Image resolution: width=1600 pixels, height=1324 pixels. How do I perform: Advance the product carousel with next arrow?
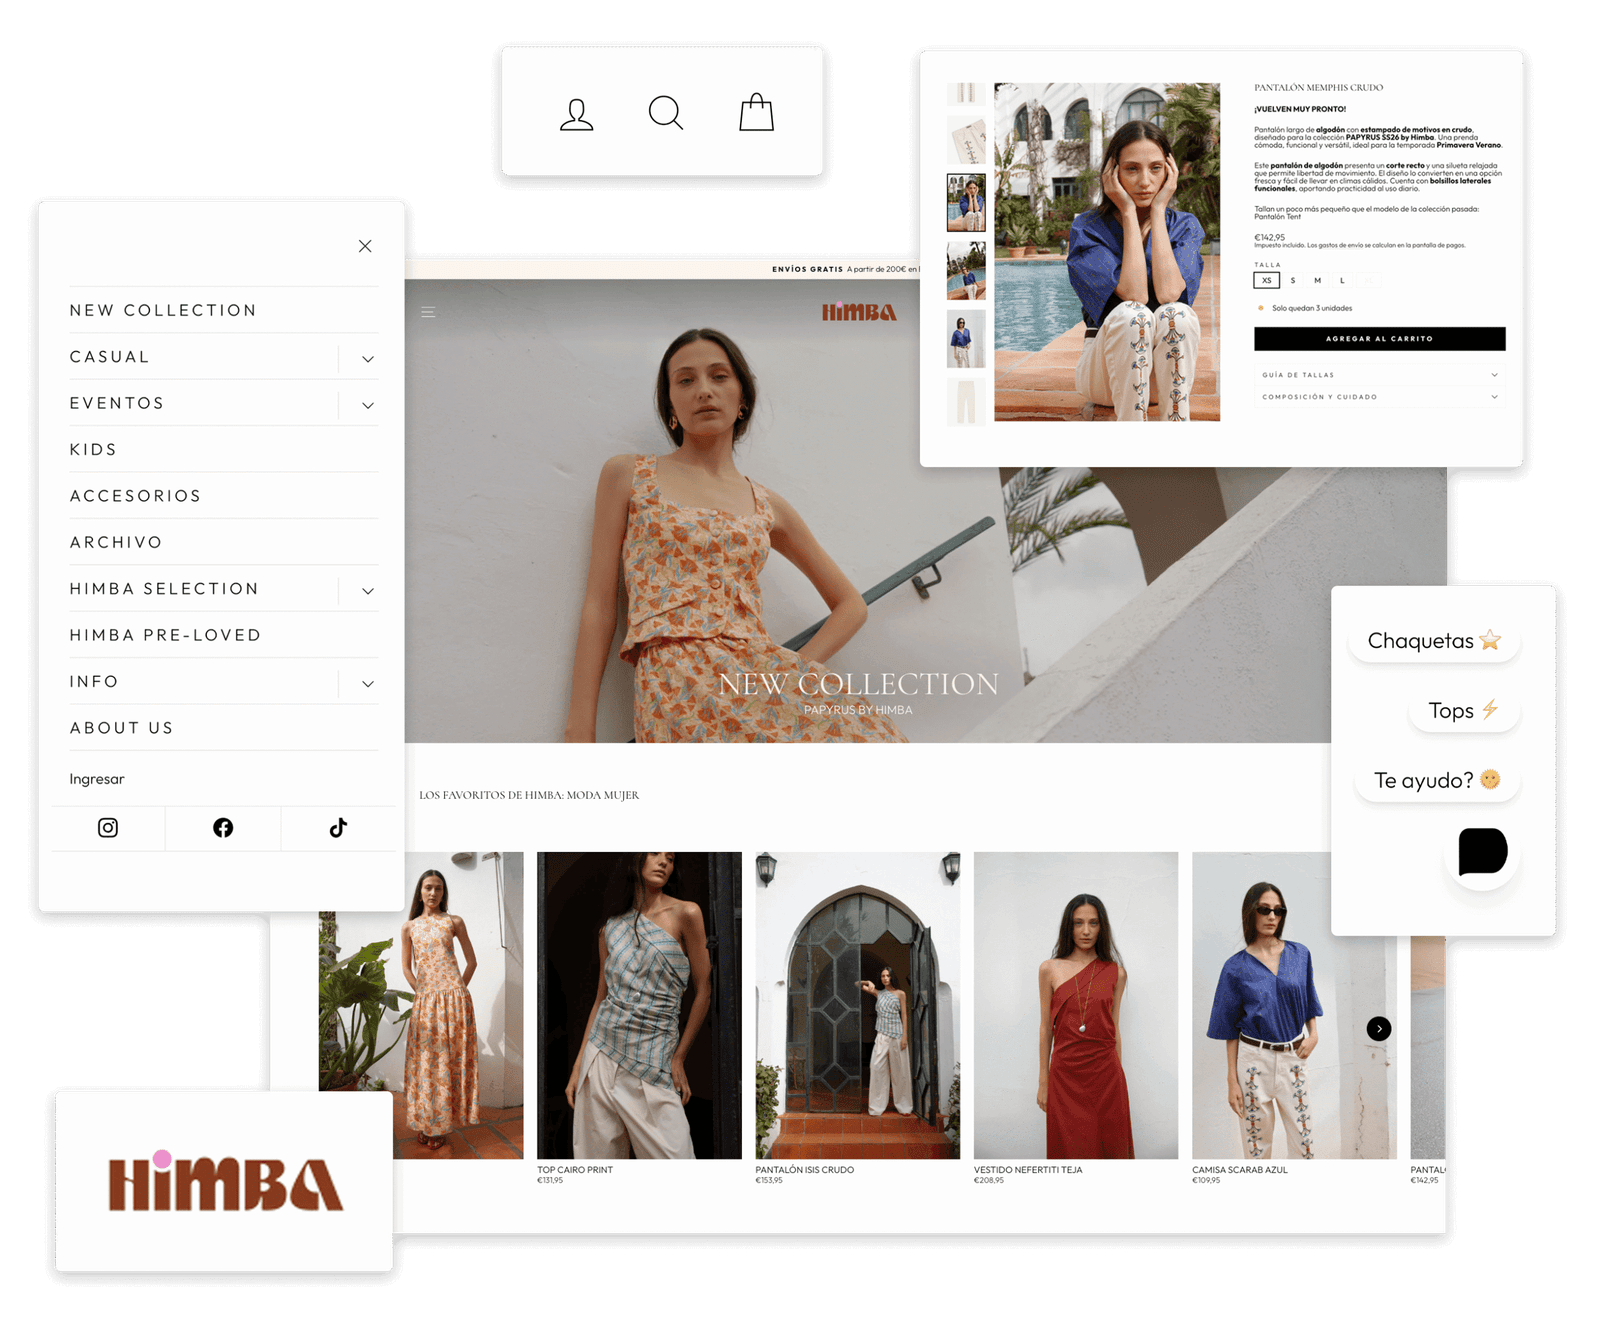1379,1028
